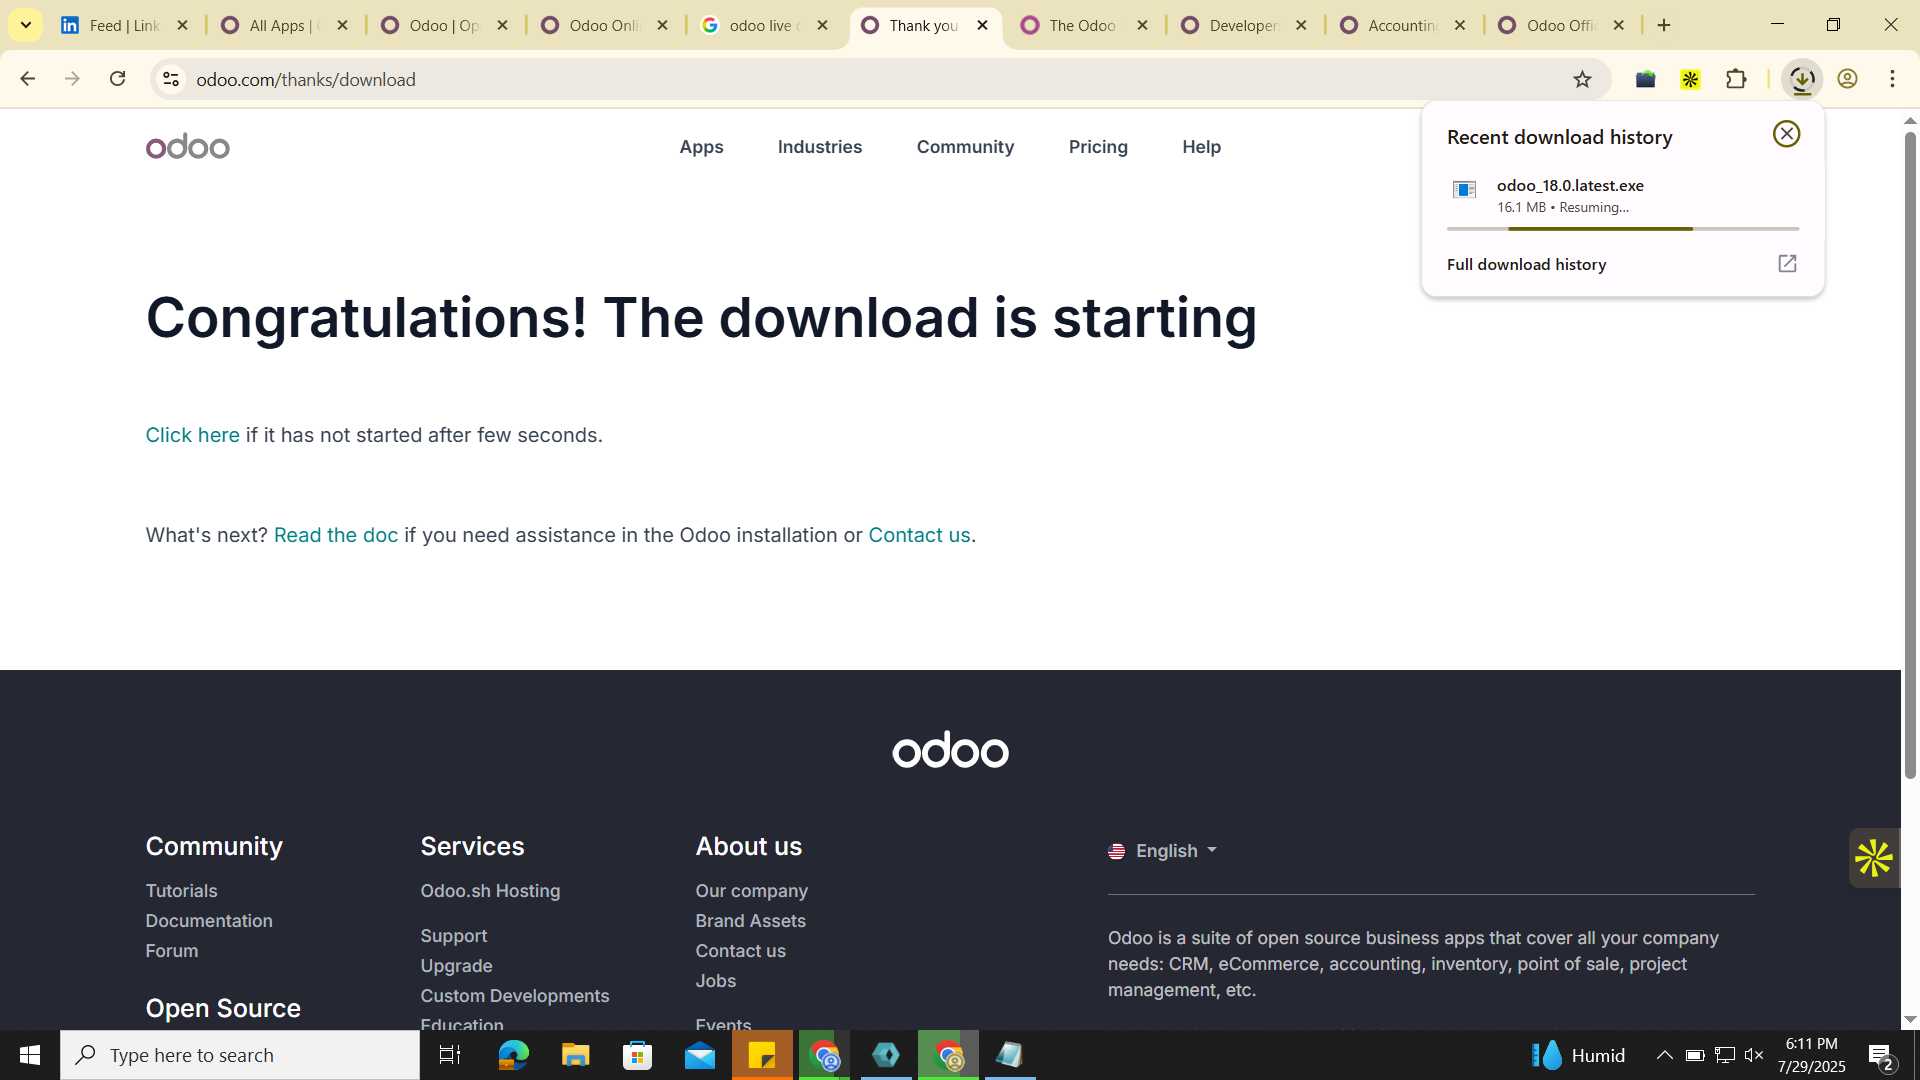Open Chrome downloads toolbar icon
The width and height of the screenshot is (1920, 1080).
click(1802, 80)
